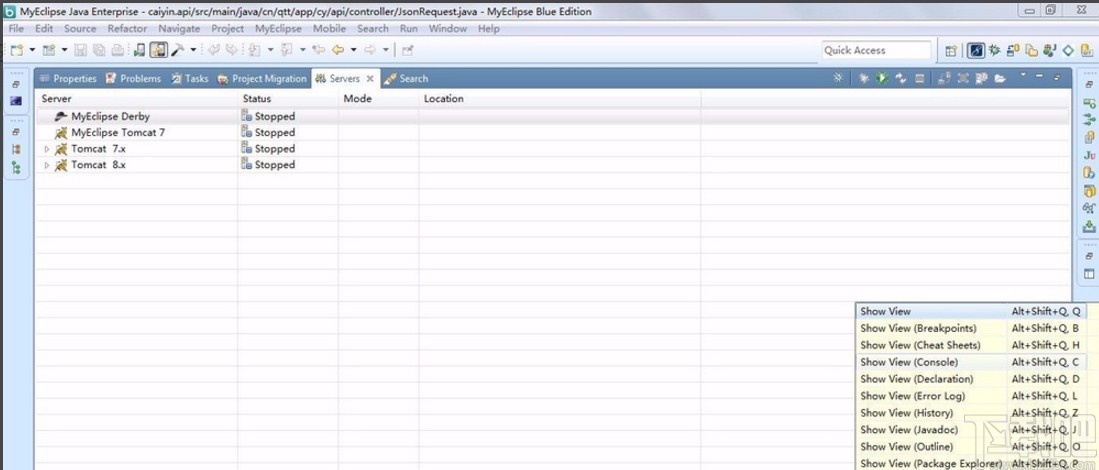Start the server with green run icon
Viewport: 1099px width, 470px height.
882,78
